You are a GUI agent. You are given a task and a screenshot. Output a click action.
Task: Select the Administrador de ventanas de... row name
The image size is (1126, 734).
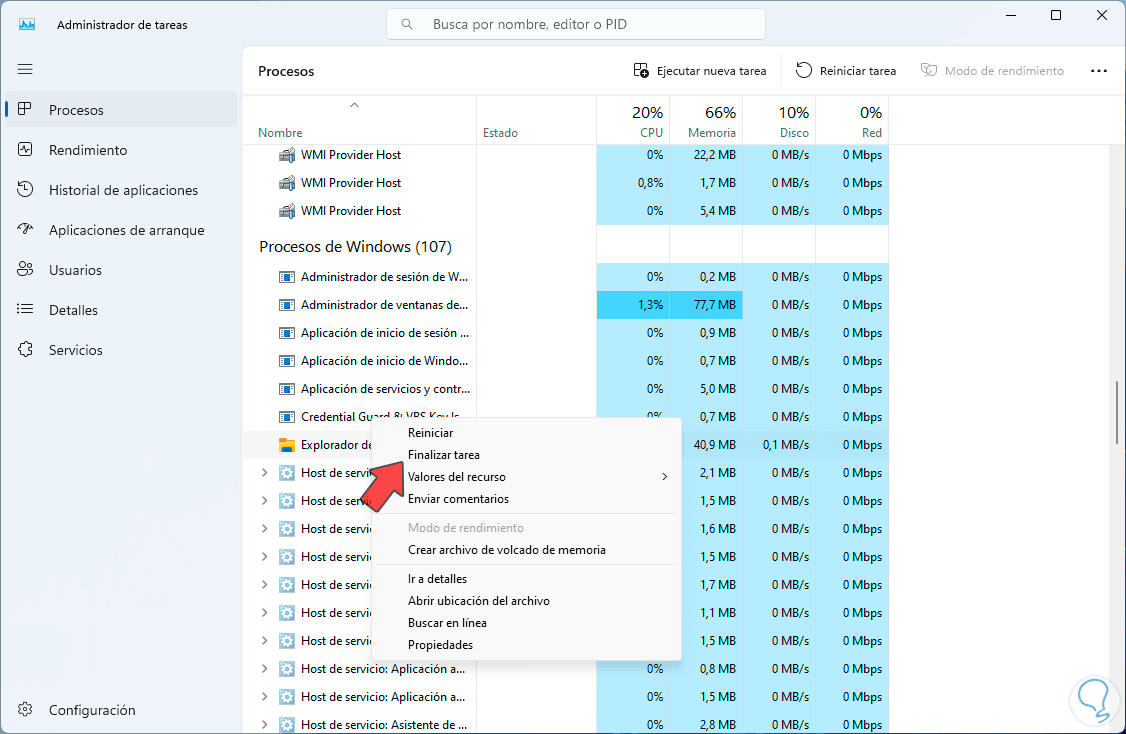(x=384, y=305)
